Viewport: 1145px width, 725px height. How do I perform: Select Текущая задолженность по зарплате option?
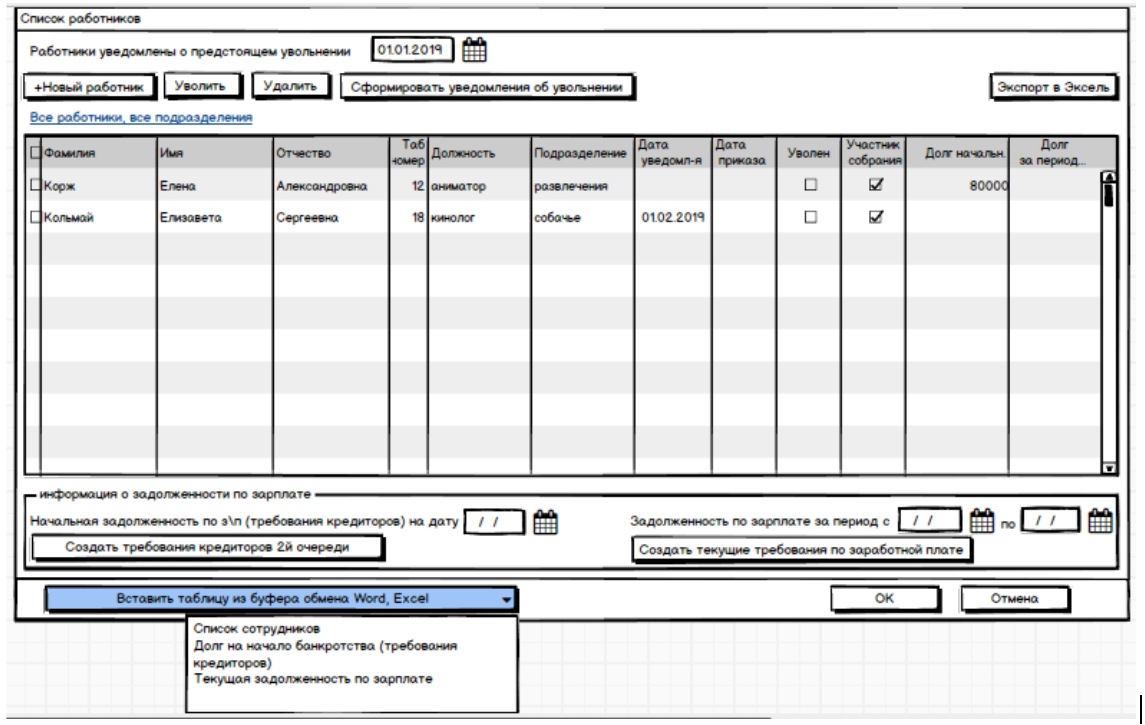click(313, 679)
